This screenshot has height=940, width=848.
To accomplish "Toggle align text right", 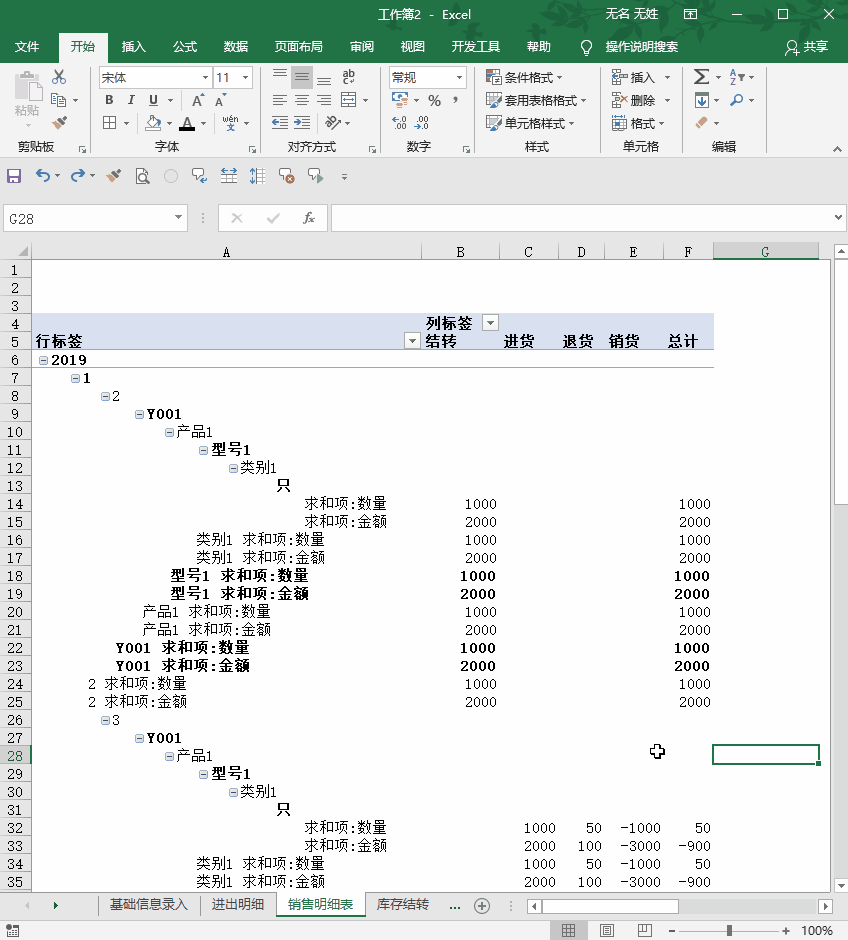I will click(324, 100).
